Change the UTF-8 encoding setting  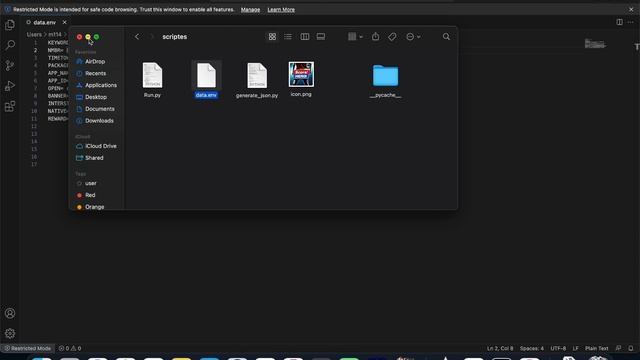[558, 348]
